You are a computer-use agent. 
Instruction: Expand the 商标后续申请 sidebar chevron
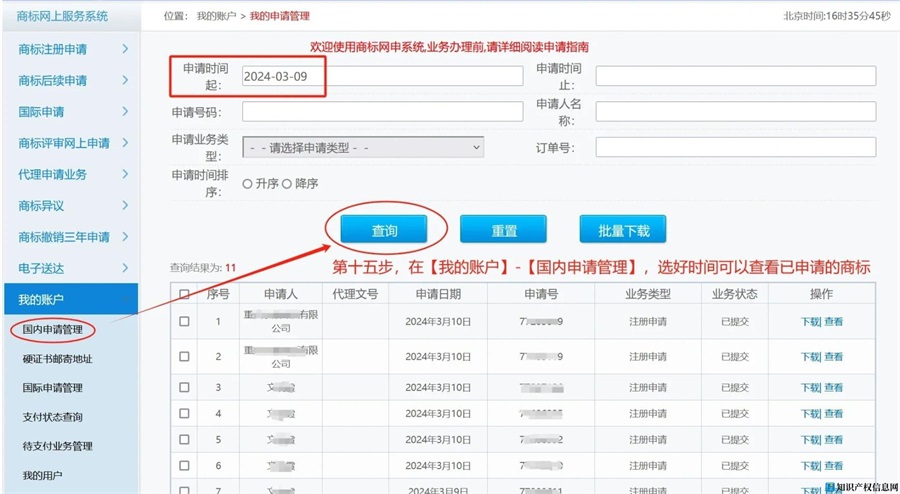(124, 80)
